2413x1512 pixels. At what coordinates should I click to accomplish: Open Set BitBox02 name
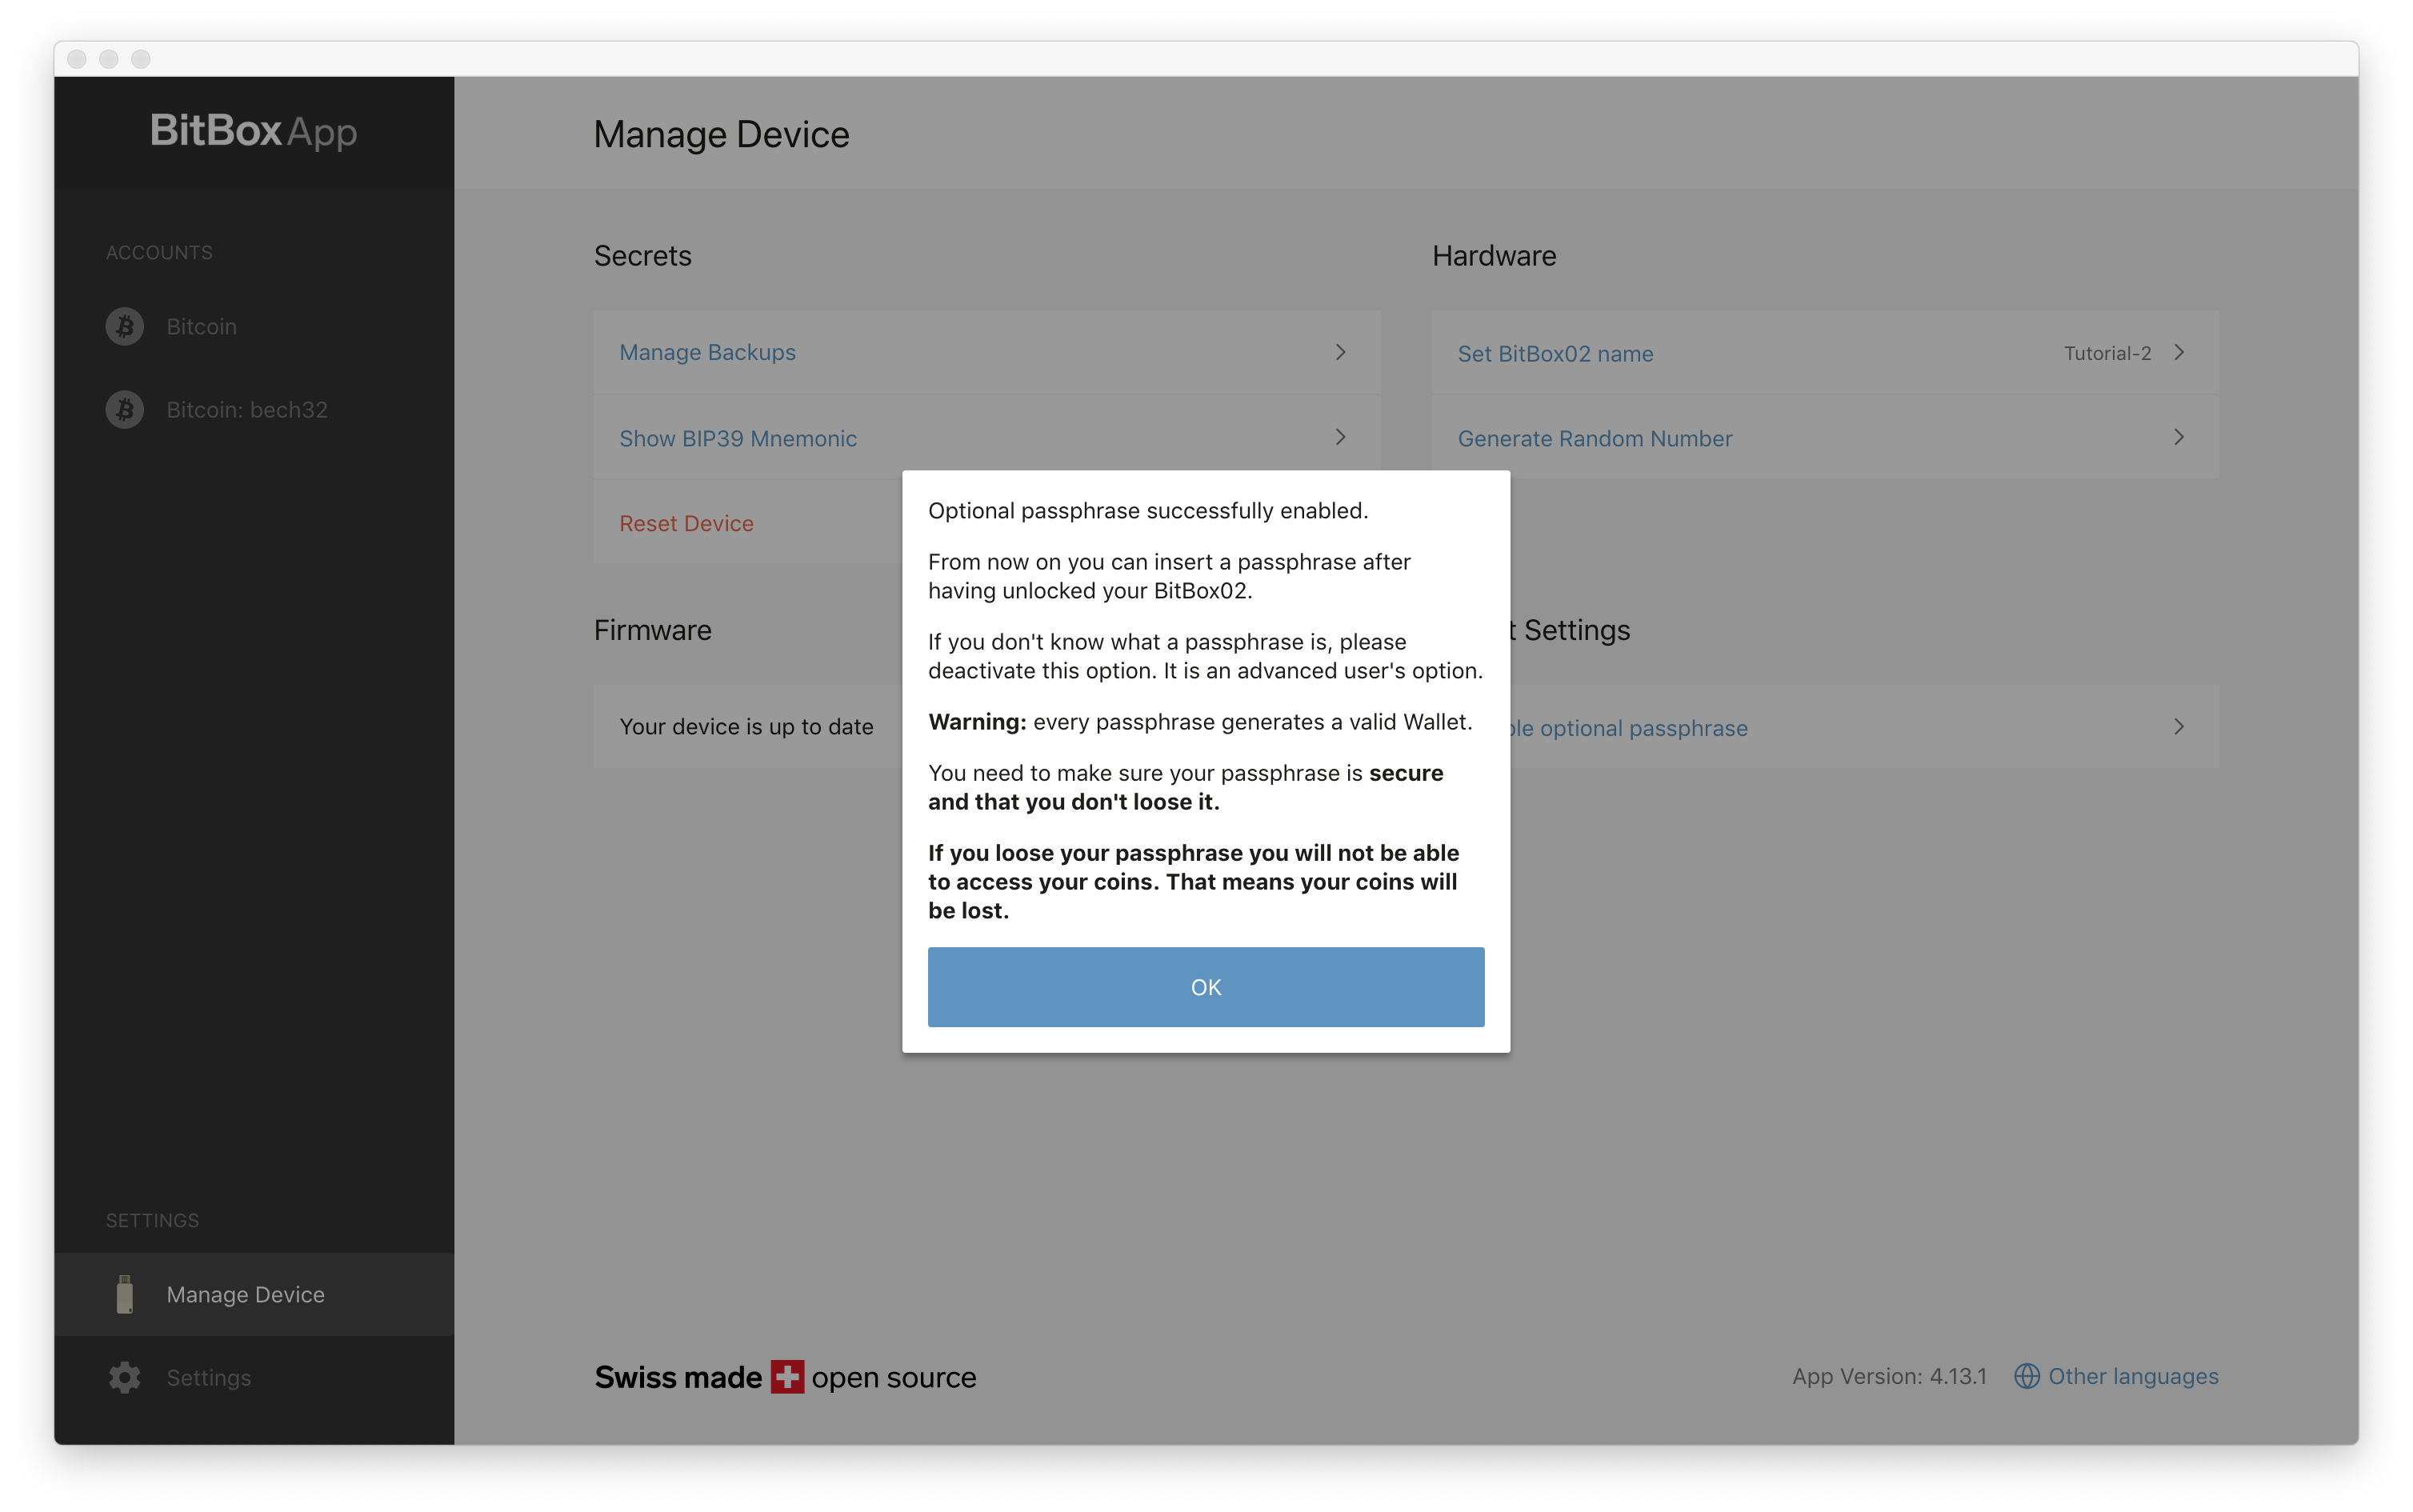1825,352
